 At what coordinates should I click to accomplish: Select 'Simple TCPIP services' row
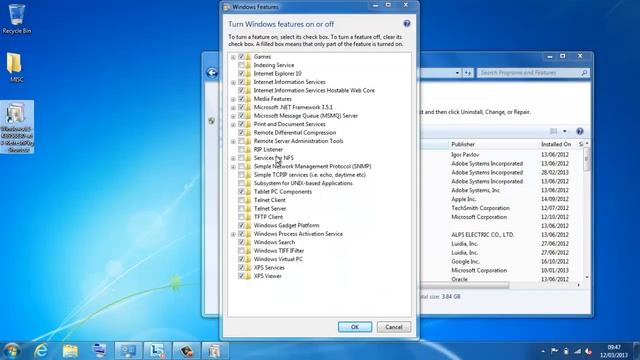309,175
